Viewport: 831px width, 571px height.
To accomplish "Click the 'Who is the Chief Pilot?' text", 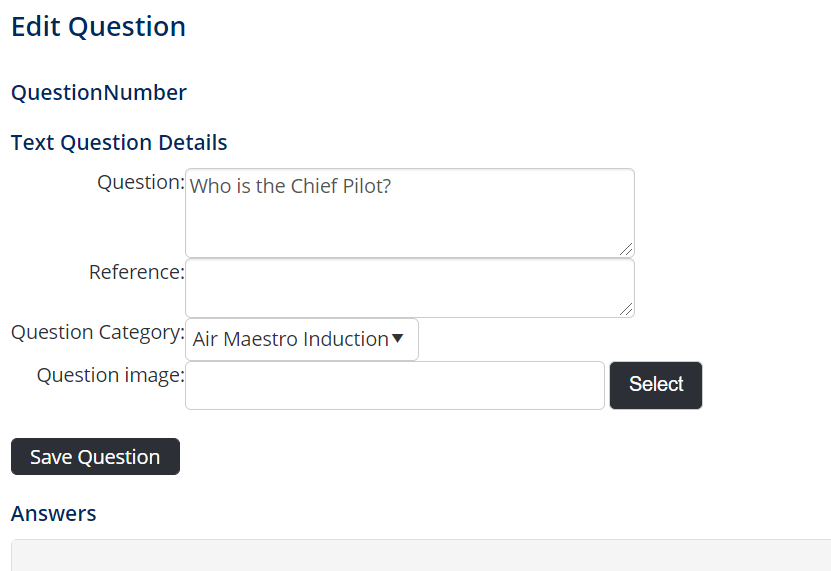I will pos(290,186).
